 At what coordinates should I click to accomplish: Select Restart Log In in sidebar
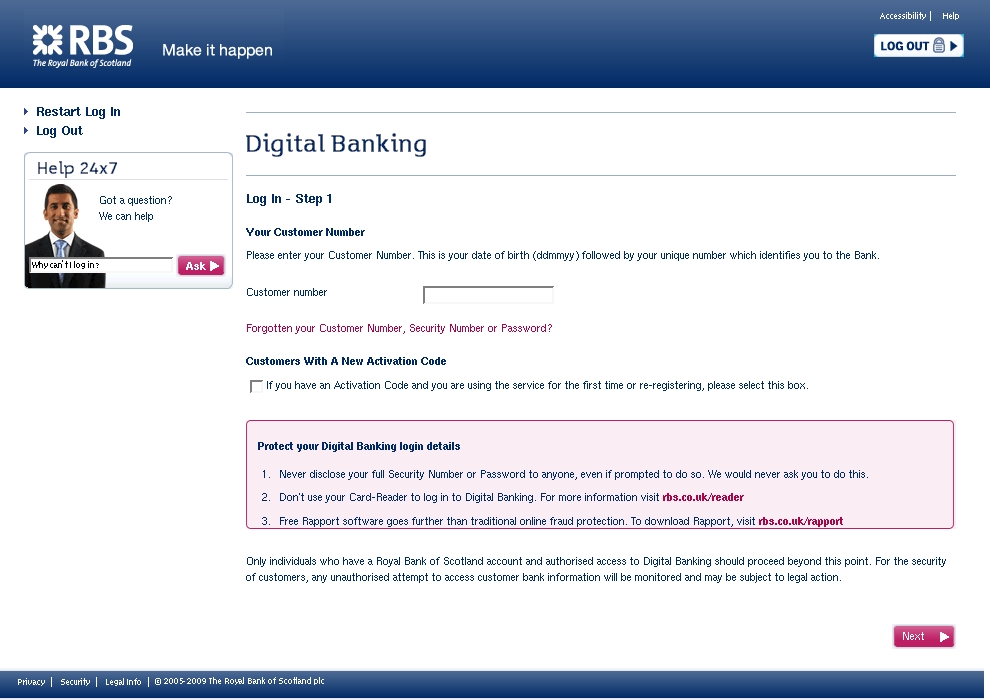click(78, 112)
